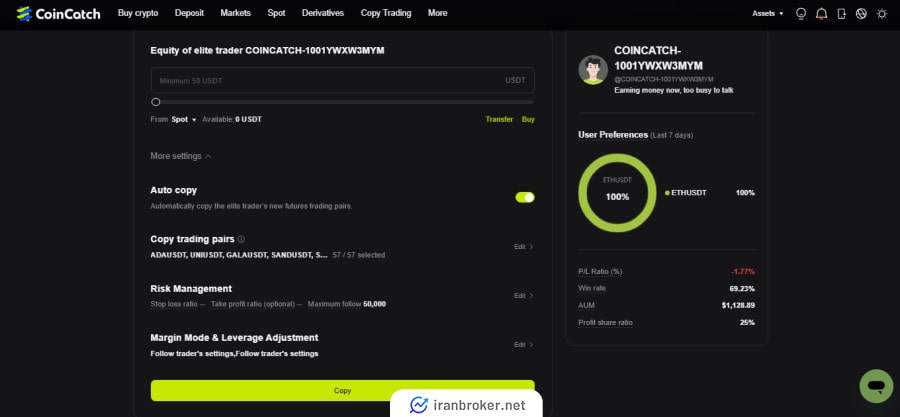Open the CoinCatch logo home link
This screenshot has width=900, height=417.
59,13
